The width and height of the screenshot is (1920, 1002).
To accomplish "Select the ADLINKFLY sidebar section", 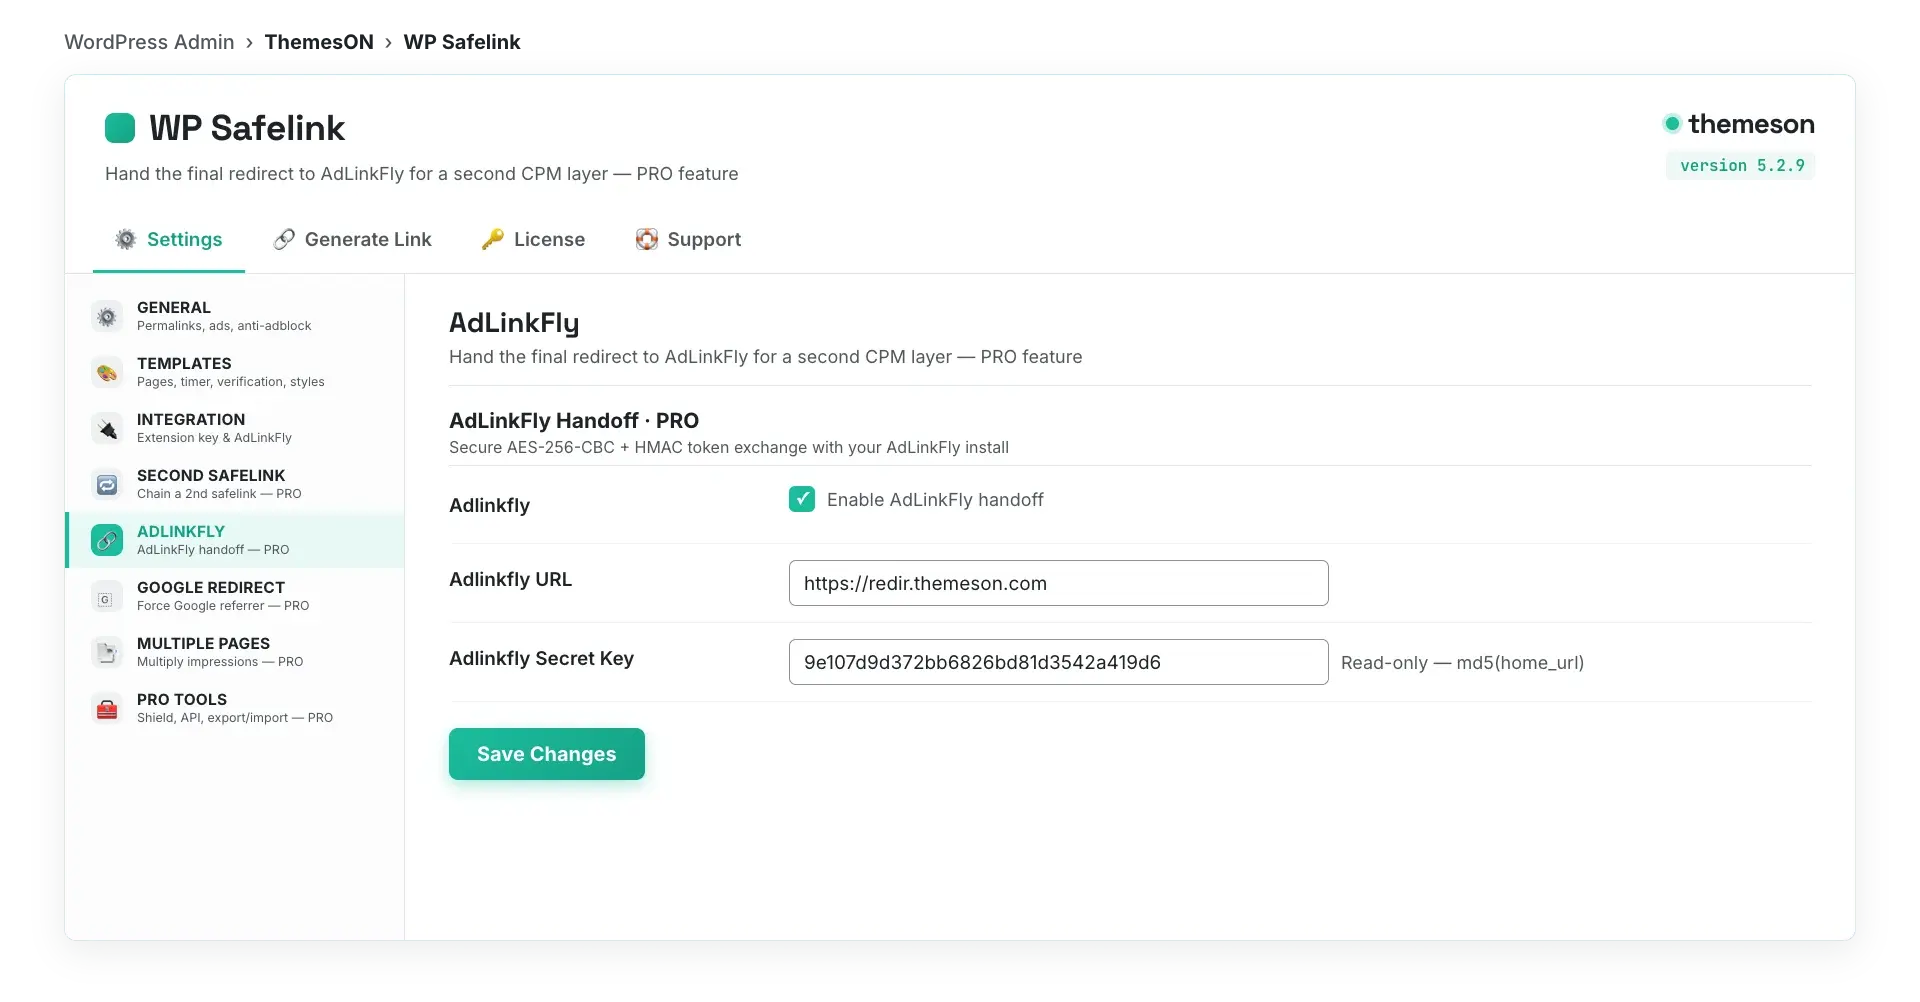I will pyautogui.click(x=235, y=540).
